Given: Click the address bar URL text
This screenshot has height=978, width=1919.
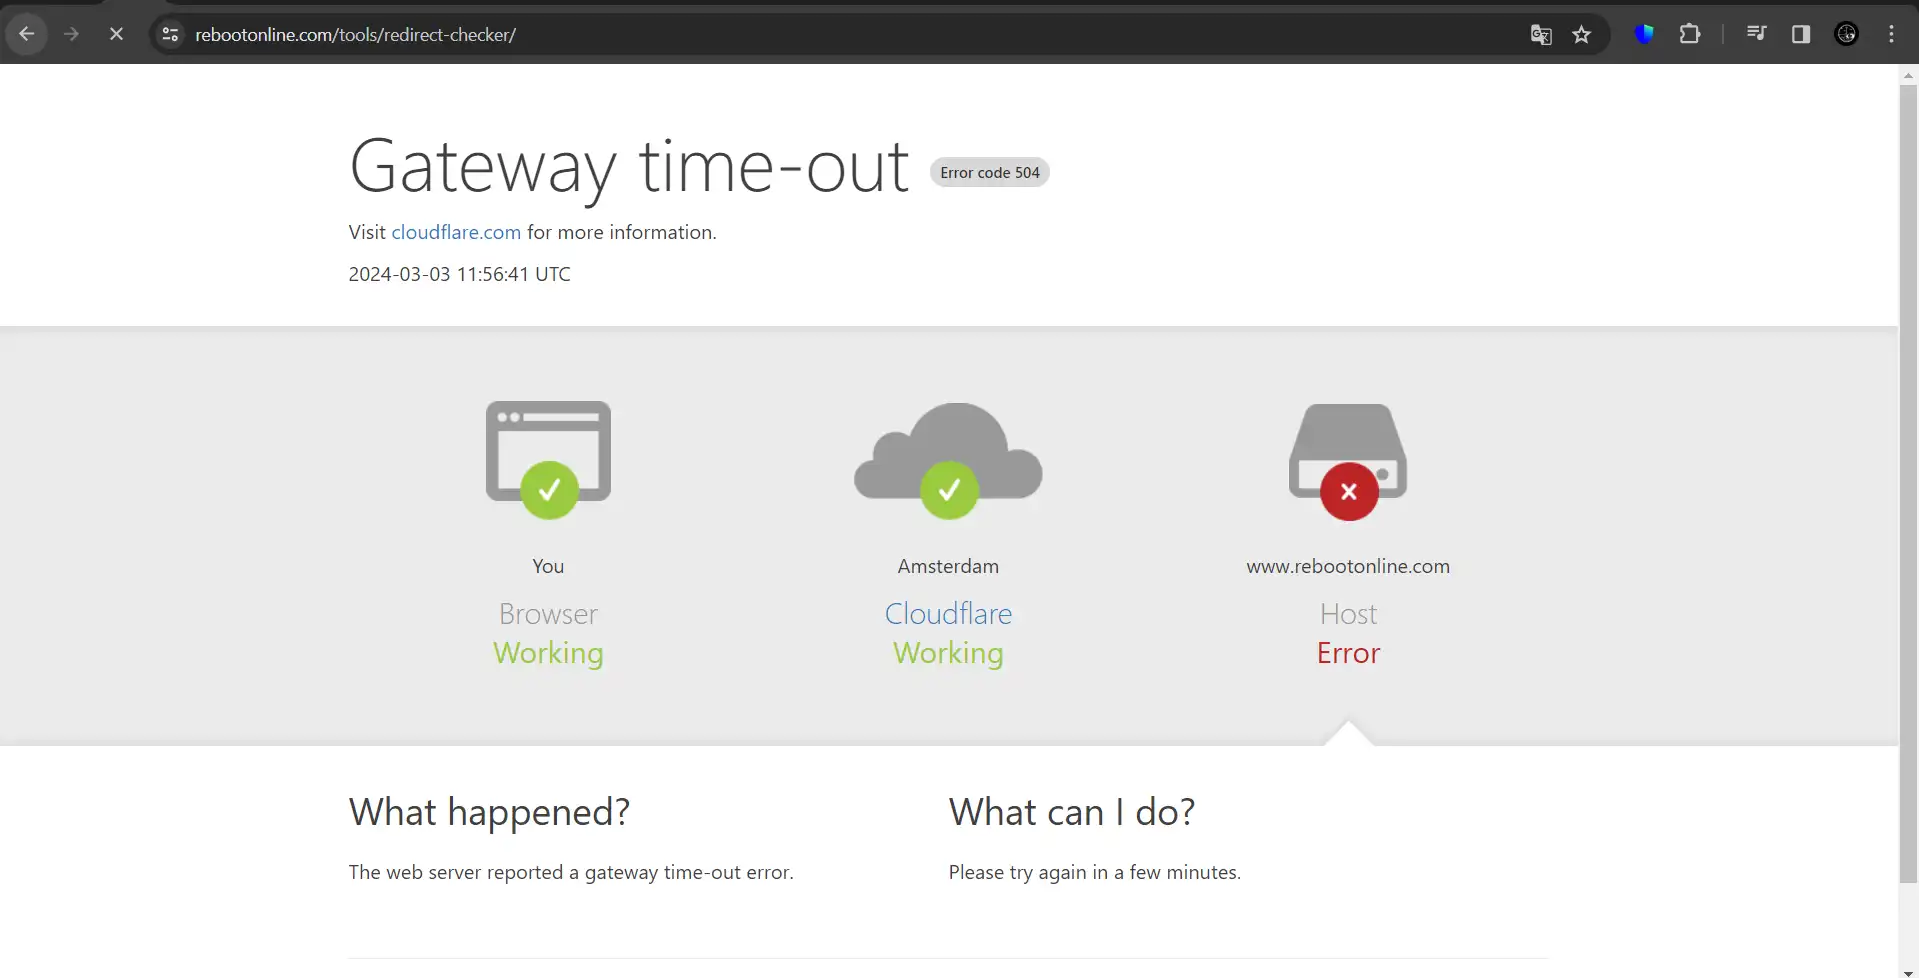Looking at the screenshot, I should pyautogui.click(x=355, y=35).
